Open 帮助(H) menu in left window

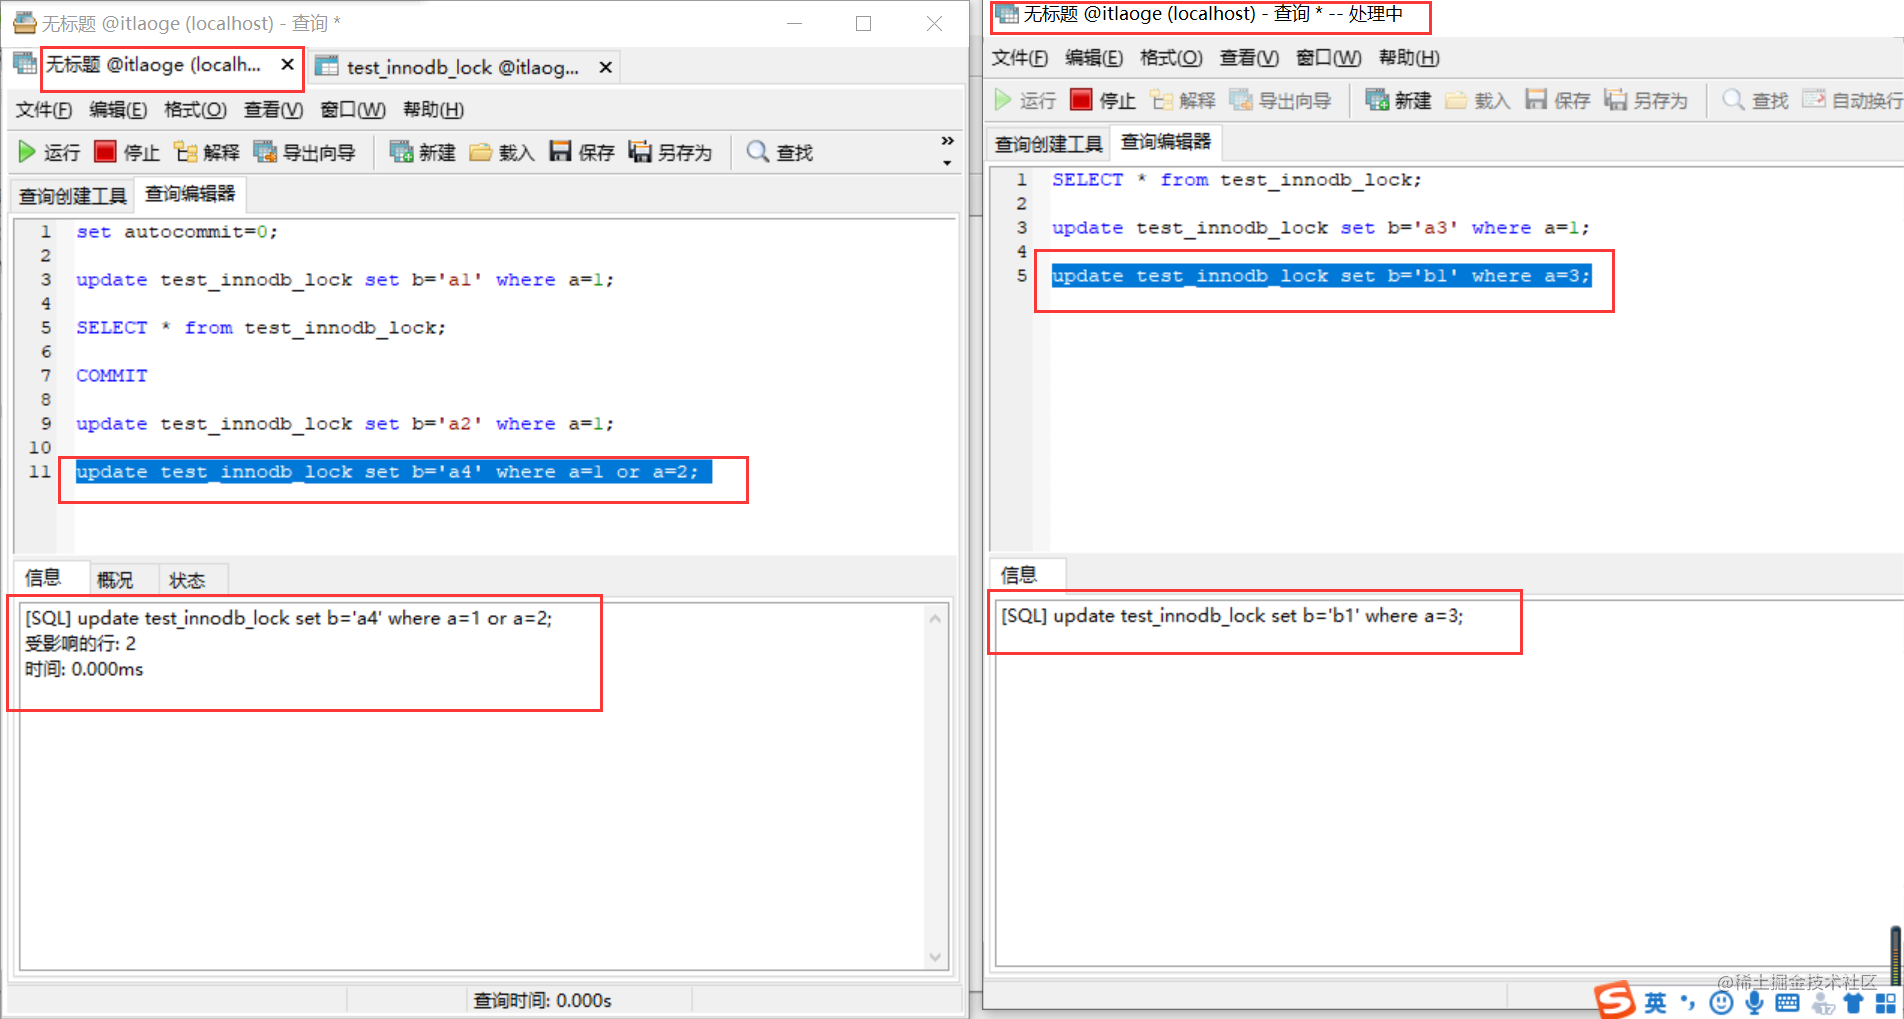433,109
